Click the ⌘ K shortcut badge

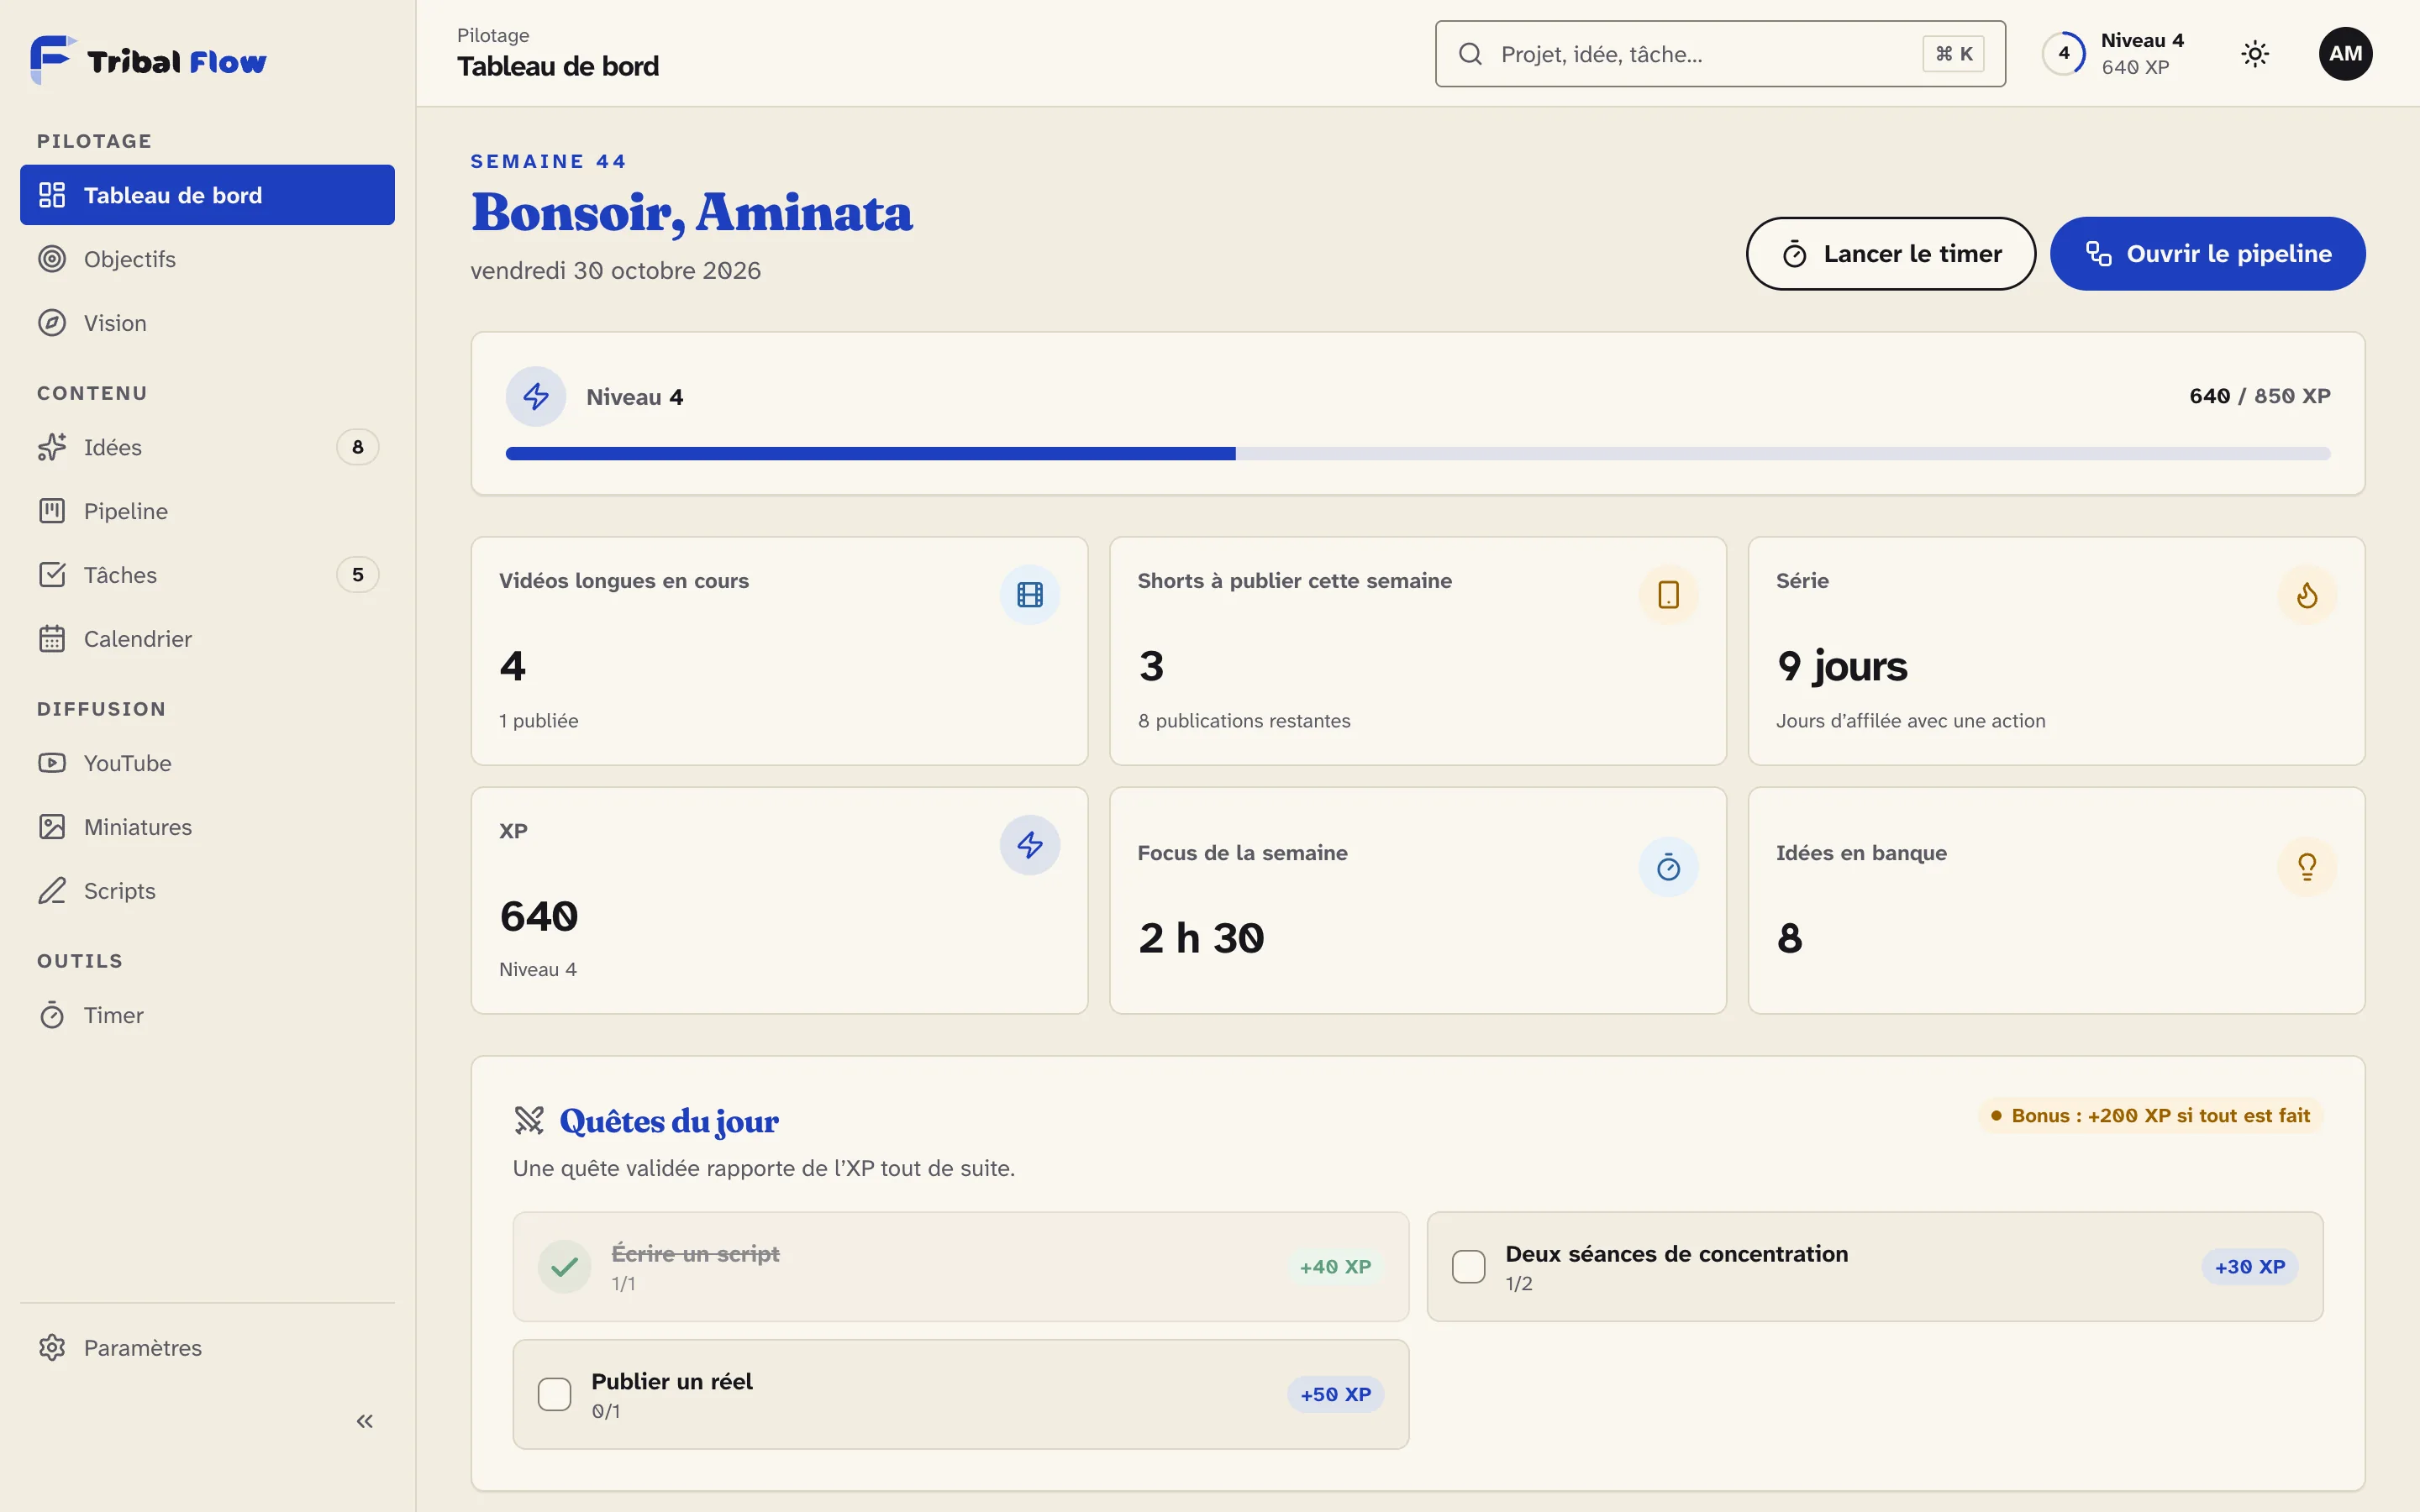[1953, 54]
